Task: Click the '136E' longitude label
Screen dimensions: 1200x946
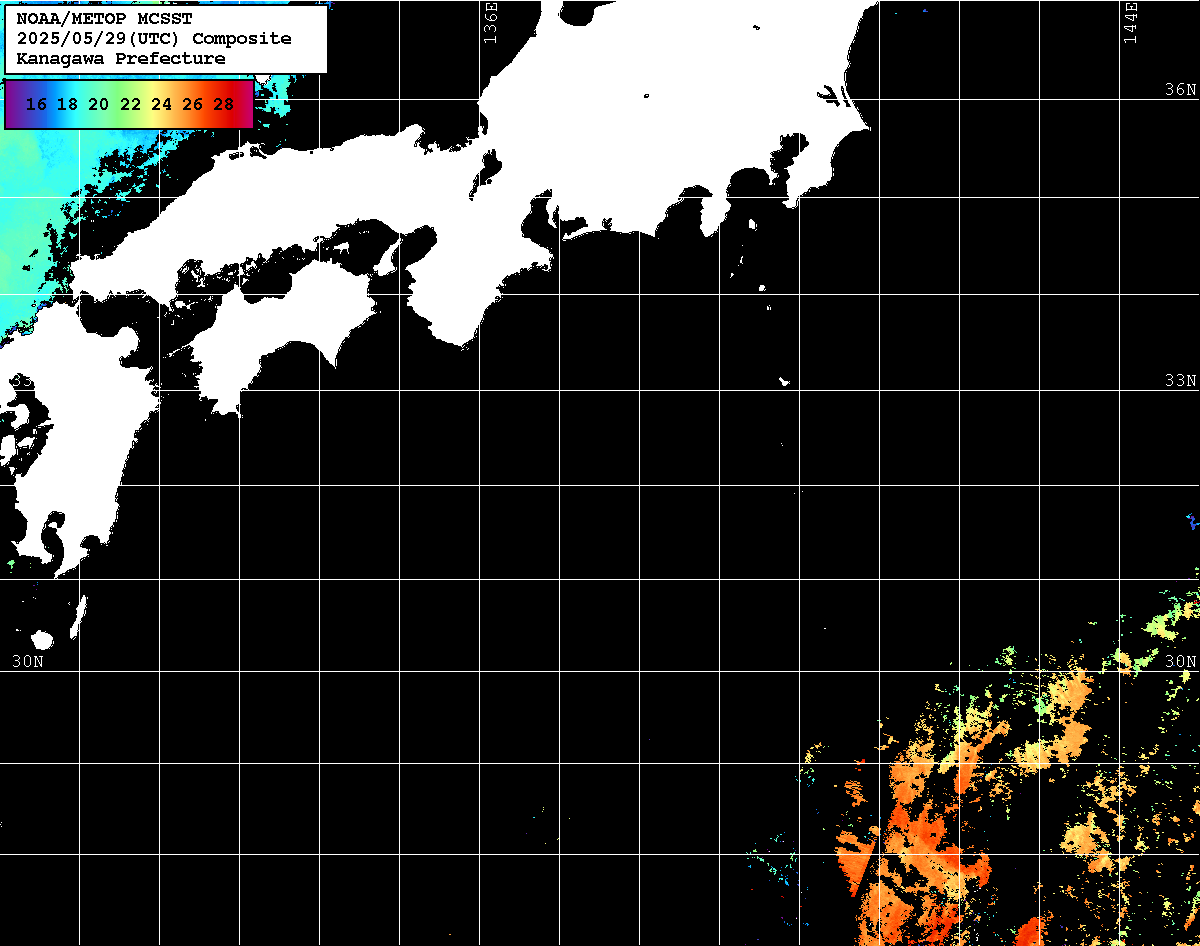Action: click(490, 23)
